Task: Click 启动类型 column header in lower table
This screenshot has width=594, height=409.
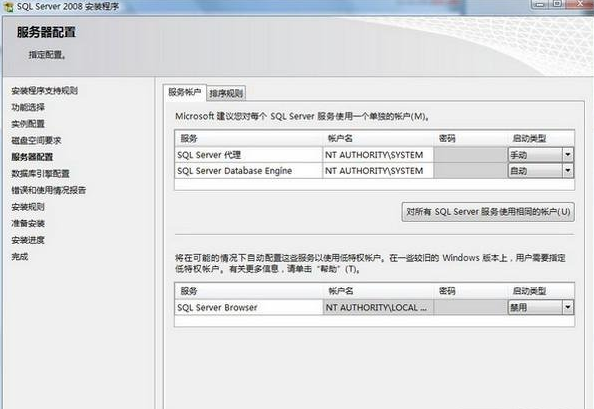Action: [541, 291]
